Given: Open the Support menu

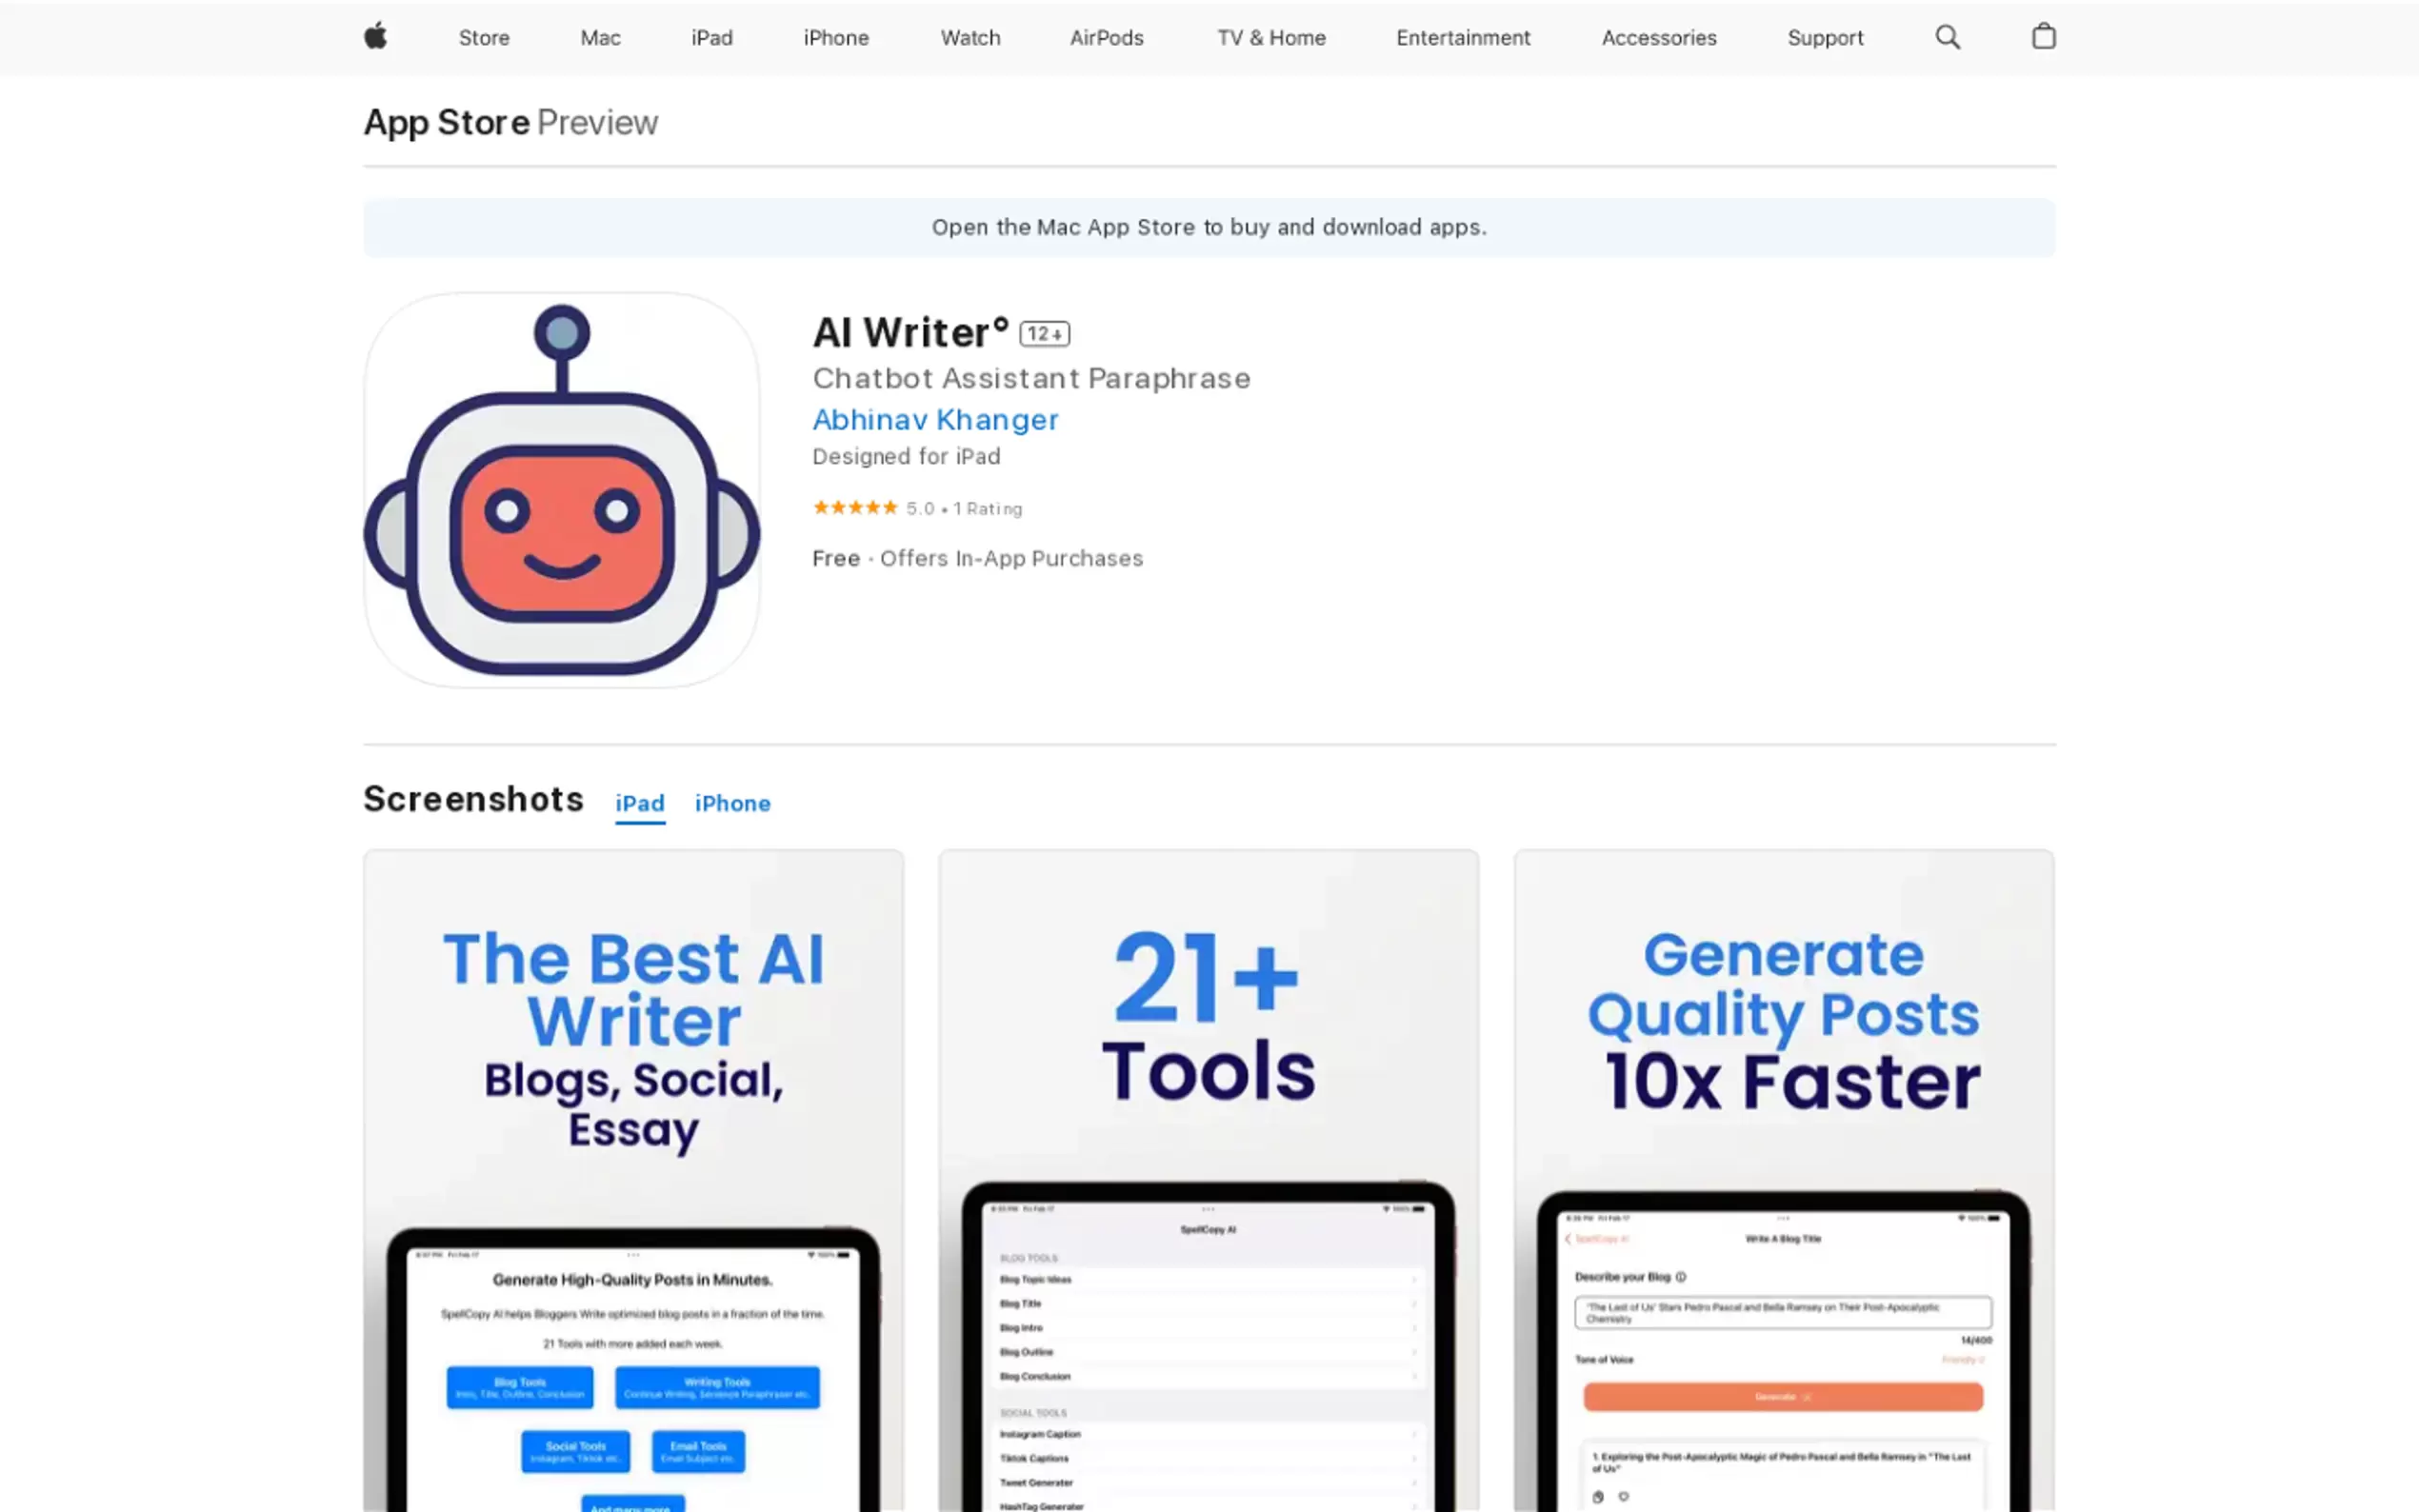Looking at the screenshot, I should (x=1825, y=38).
